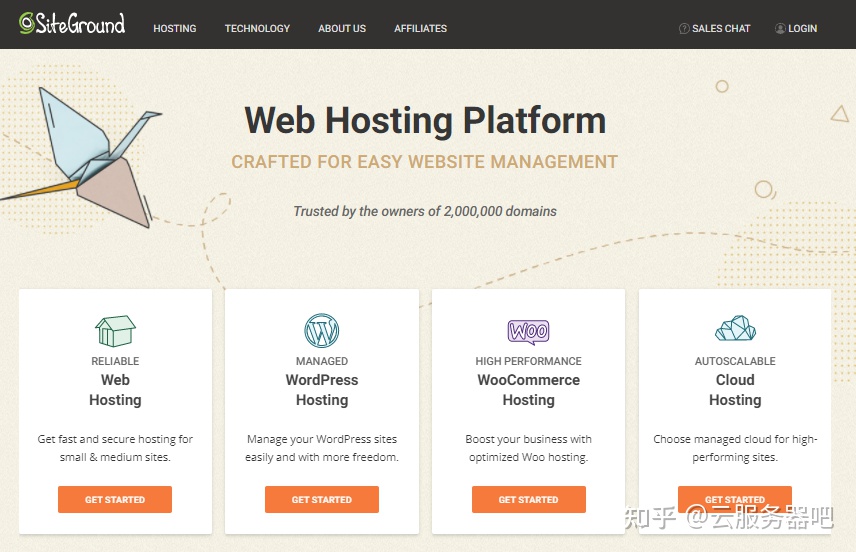Click the sales chat question mark icon
This screenshot has width=856, height=552.
[x=683, y=28]
